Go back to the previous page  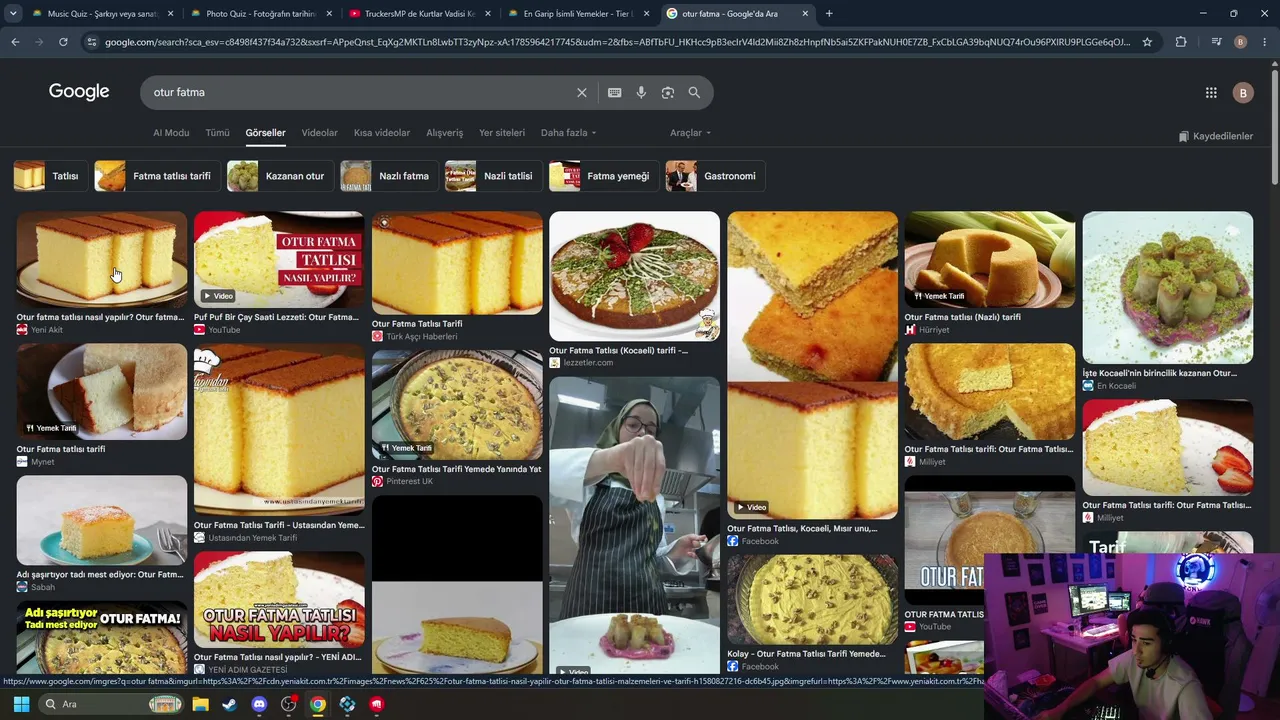point(15,42)
